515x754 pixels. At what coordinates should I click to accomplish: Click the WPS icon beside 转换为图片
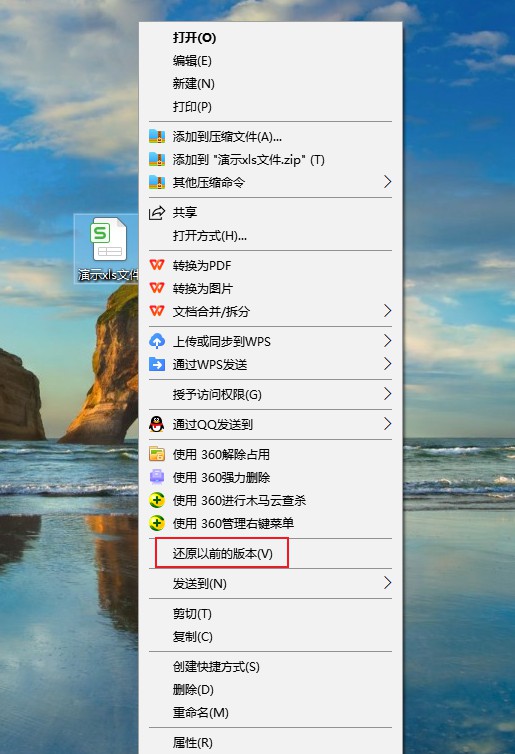pyautogui.click(x=157, y=288)
